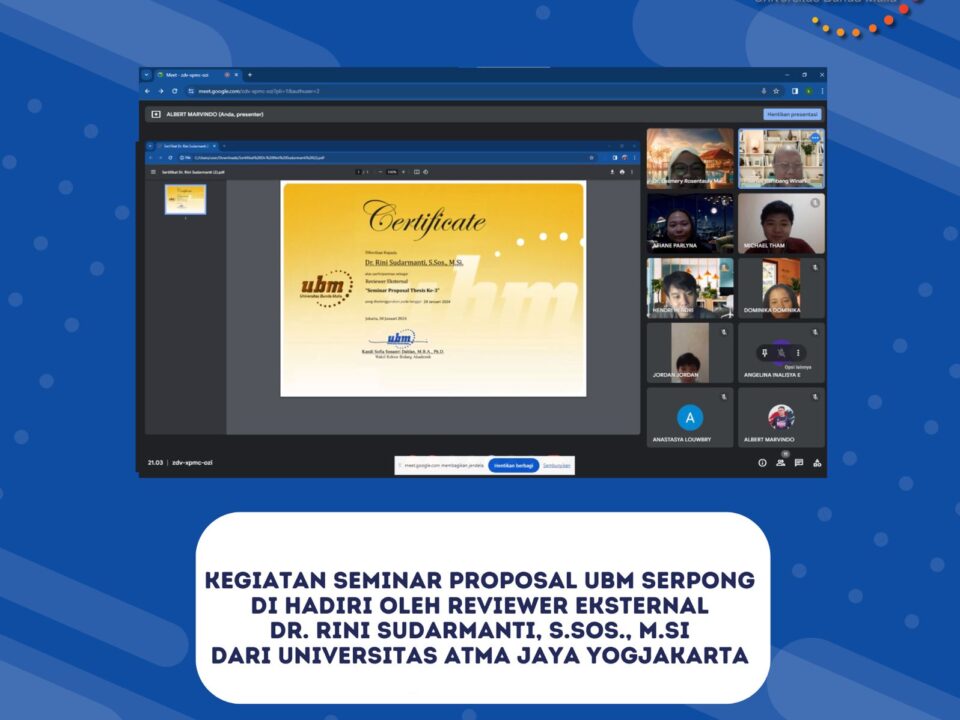The height and width of the screenshot is (720, 960).
Task: View site information icon for meet.google.com
Action: 191,91
